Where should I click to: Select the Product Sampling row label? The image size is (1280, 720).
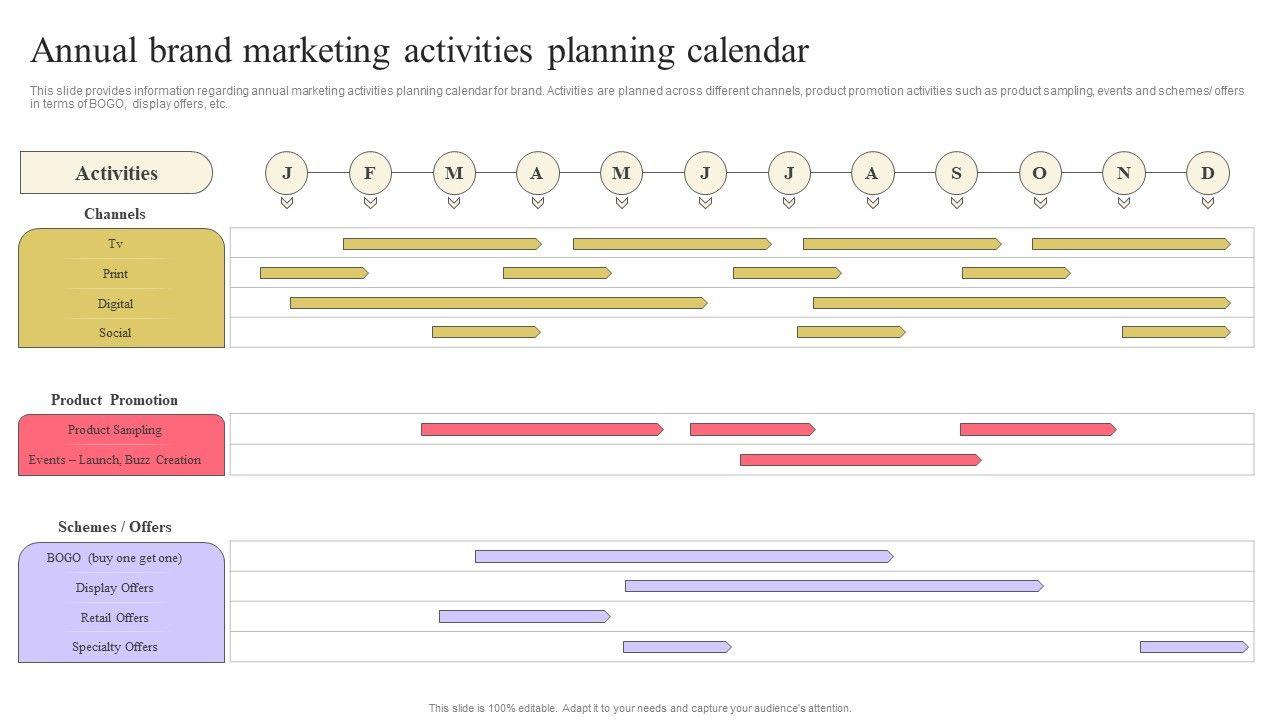point(115,430)
